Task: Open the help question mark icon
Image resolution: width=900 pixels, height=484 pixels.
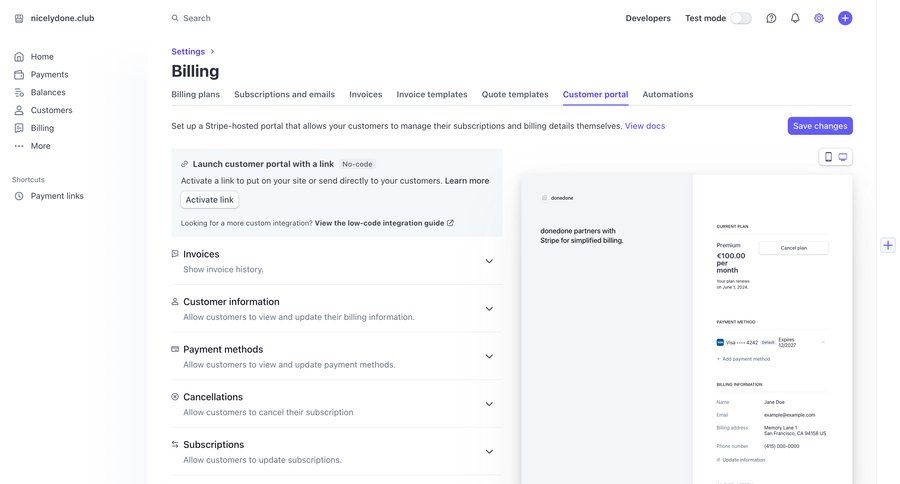Action: tap(771, 18)
